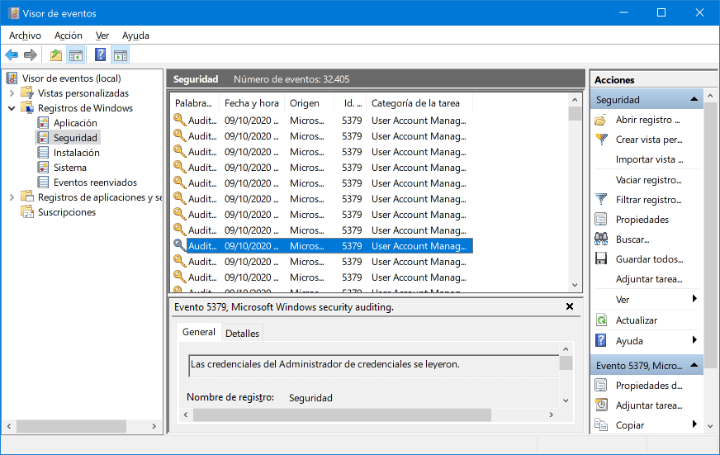The image size is (720, 455).
Task: Click the Forward arrow toolbar icon
Action: coord(30,55)
